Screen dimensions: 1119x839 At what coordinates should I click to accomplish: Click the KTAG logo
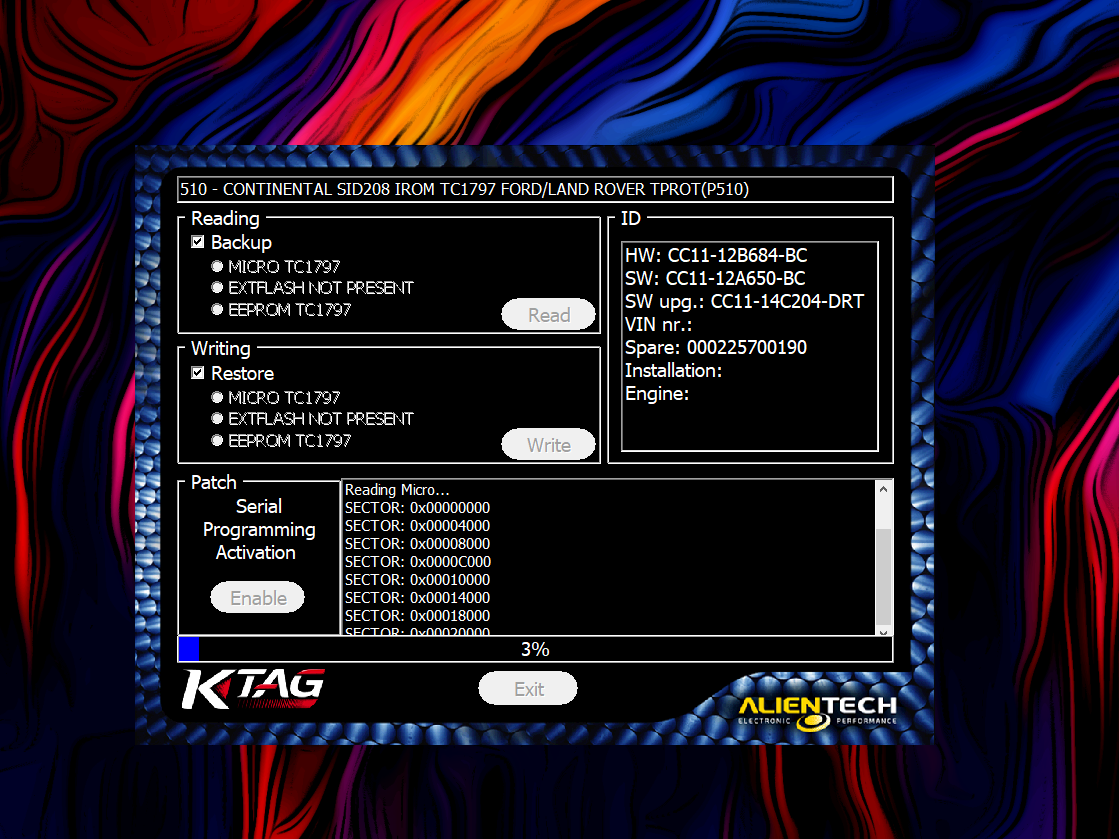252,689
